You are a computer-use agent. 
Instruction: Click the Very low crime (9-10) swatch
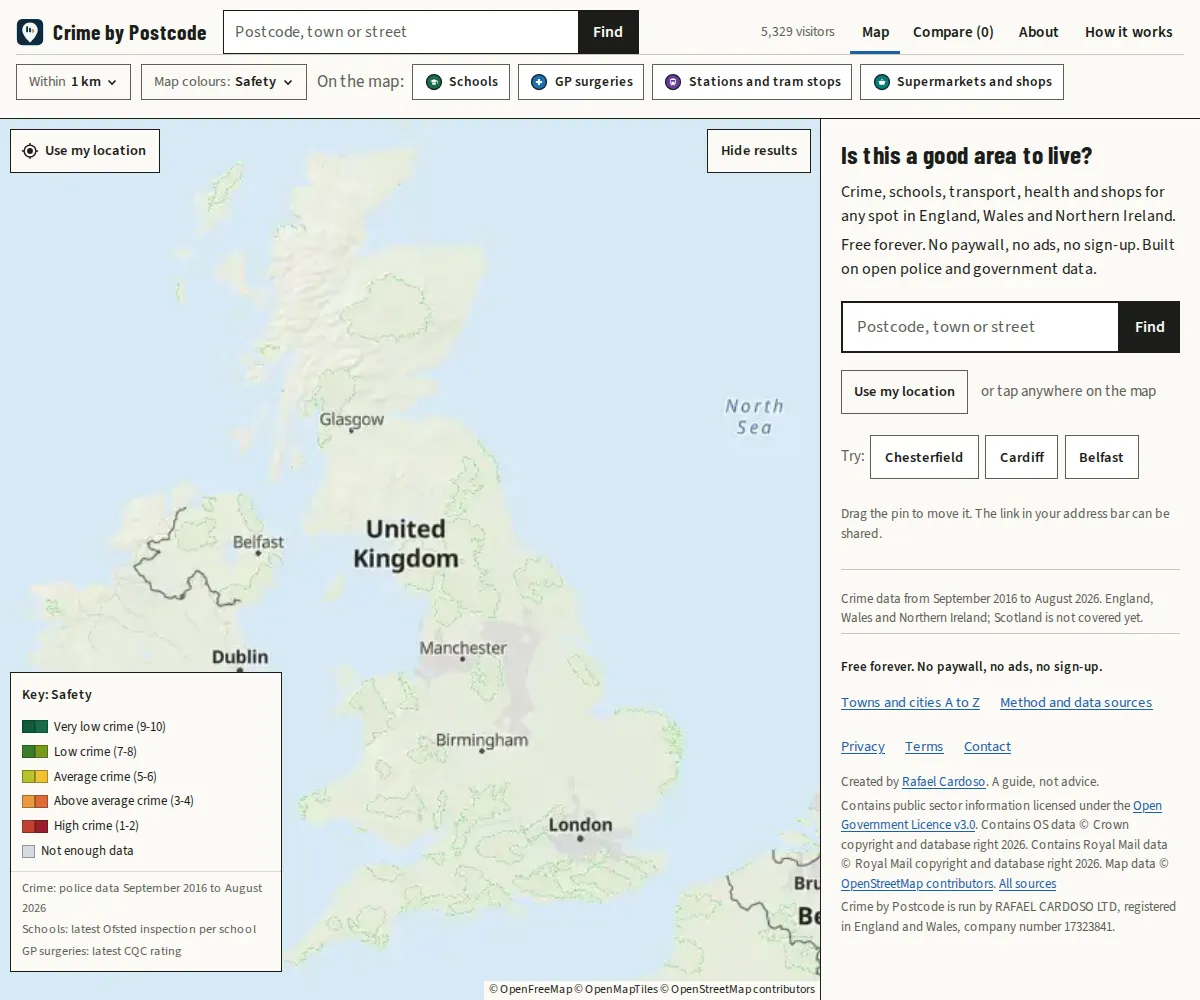pos(35,727)
